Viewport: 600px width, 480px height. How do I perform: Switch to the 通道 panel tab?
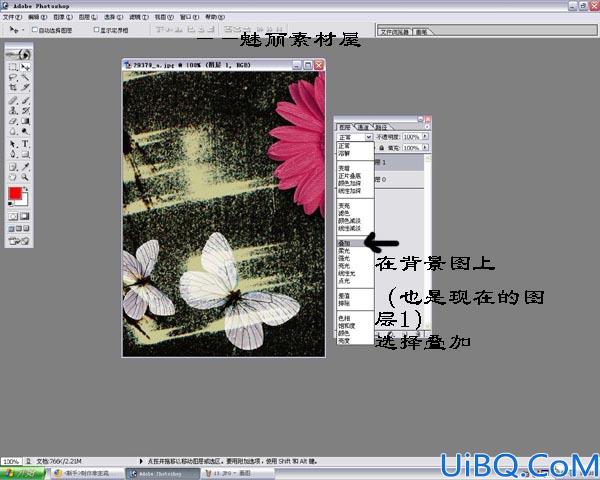click(x=363, y=127)
